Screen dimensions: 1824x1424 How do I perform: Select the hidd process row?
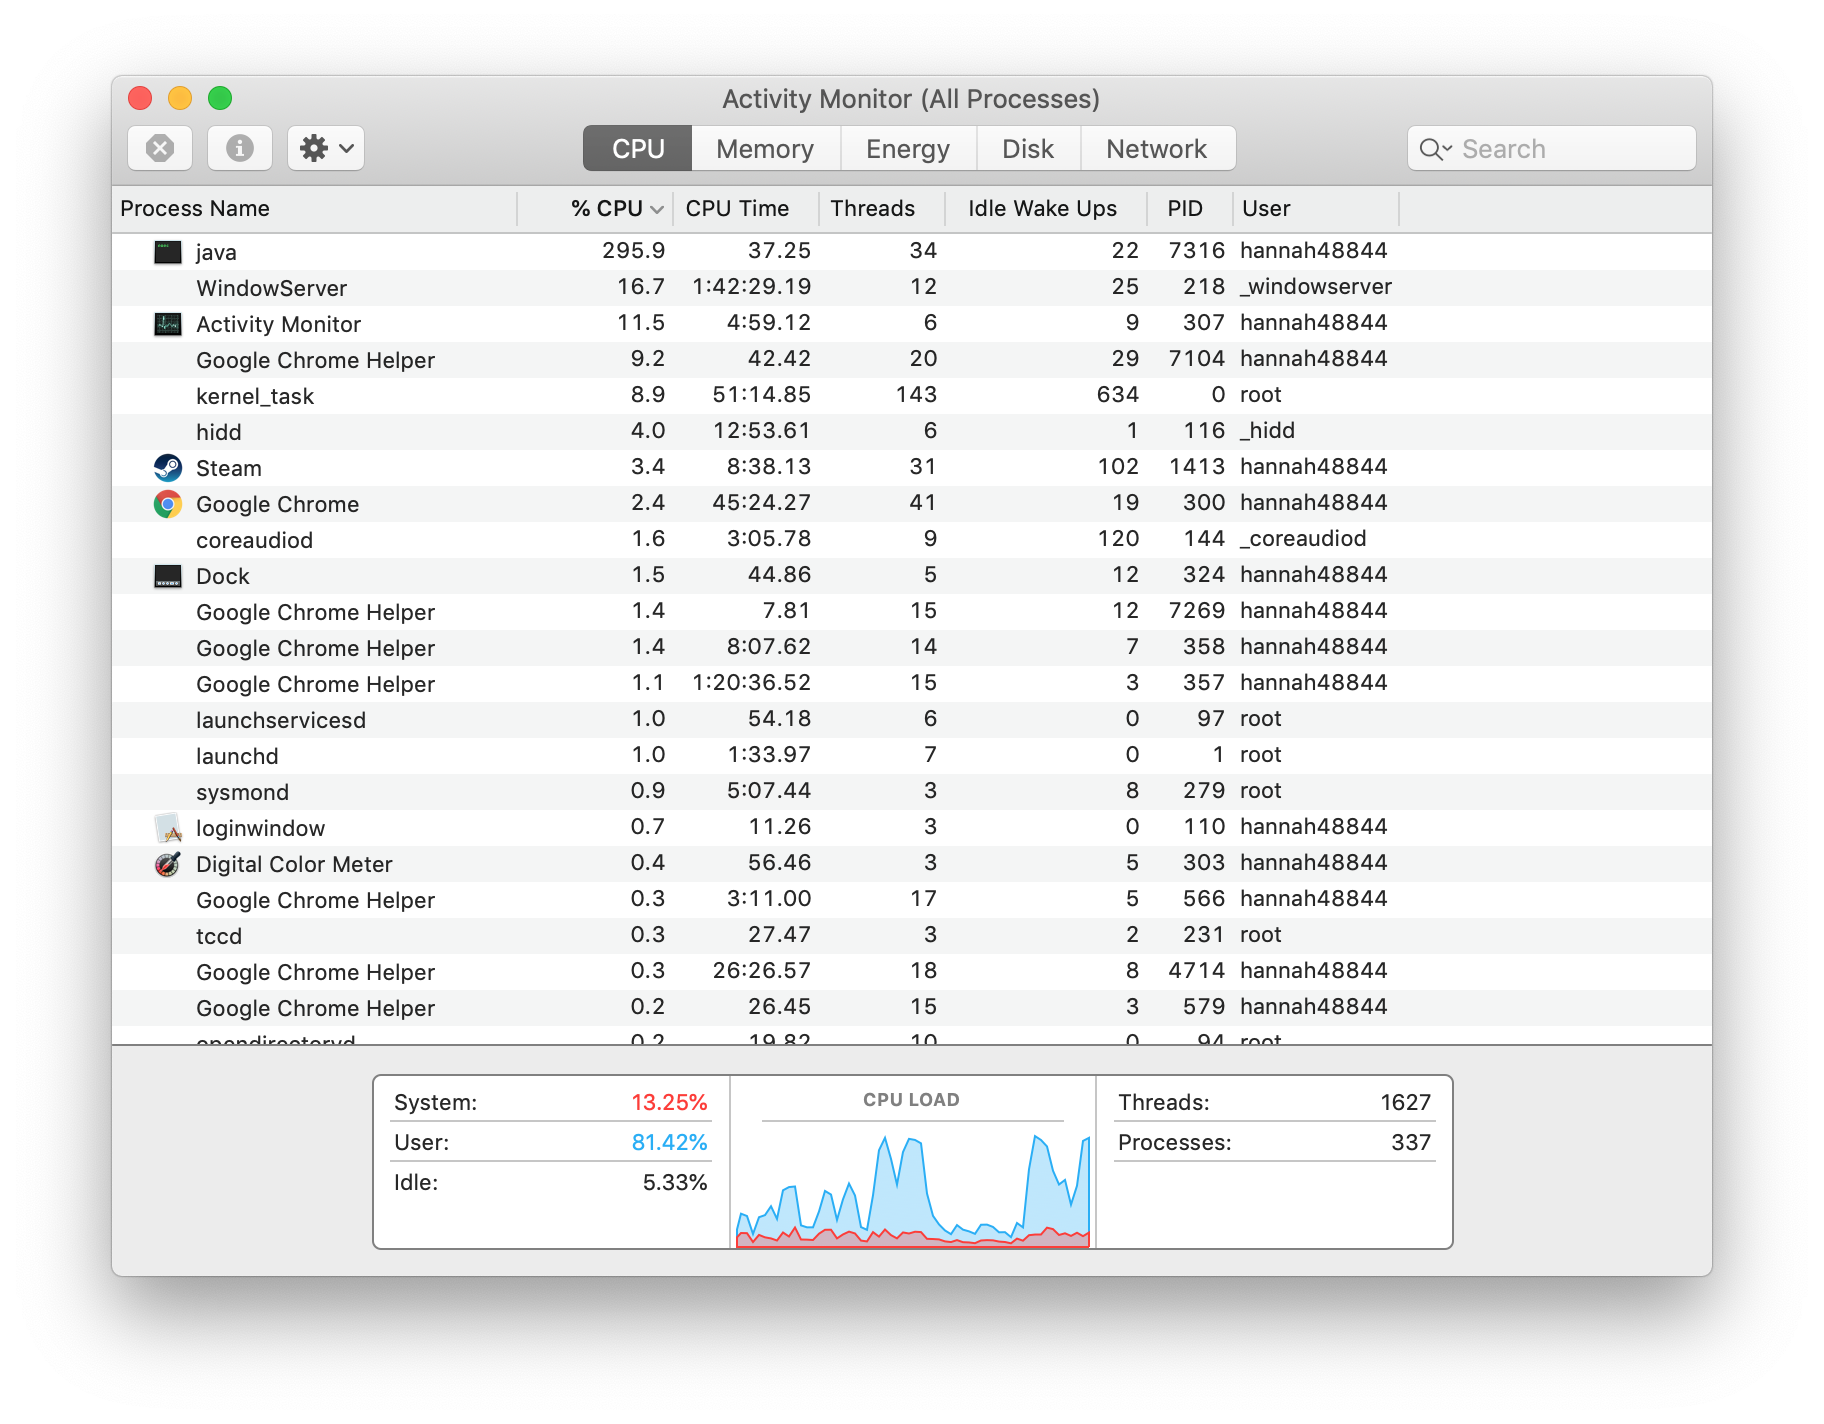click(912, 431)
